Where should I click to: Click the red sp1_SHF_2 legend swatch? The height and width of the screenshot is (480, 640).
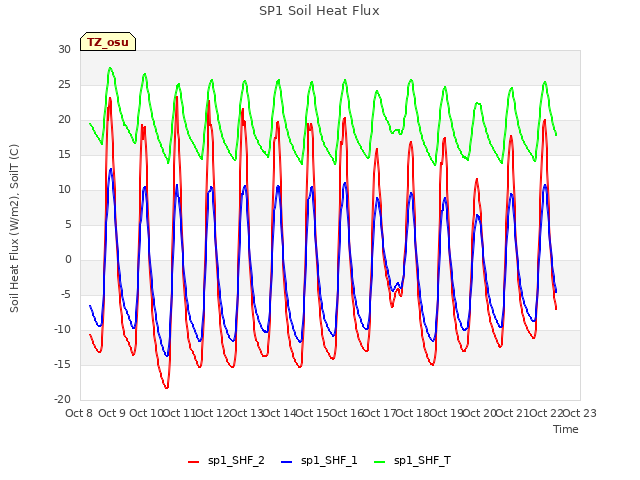(193, 462)
